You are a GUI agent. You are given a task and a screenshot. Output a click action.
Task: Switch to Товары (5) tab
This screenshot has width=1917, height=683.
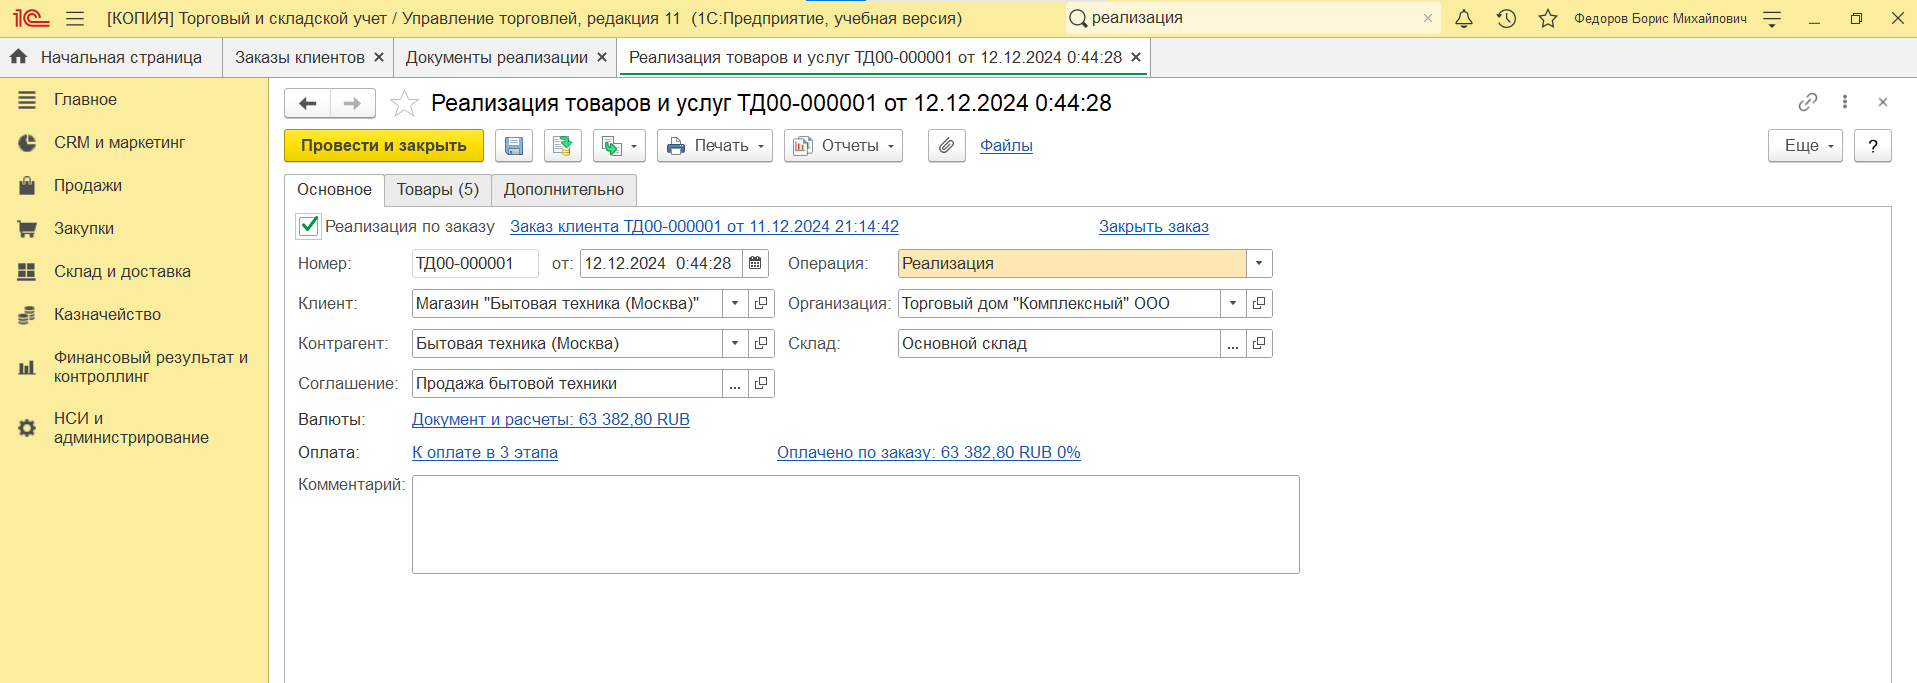pyautogui.click(x=438, y=190)
